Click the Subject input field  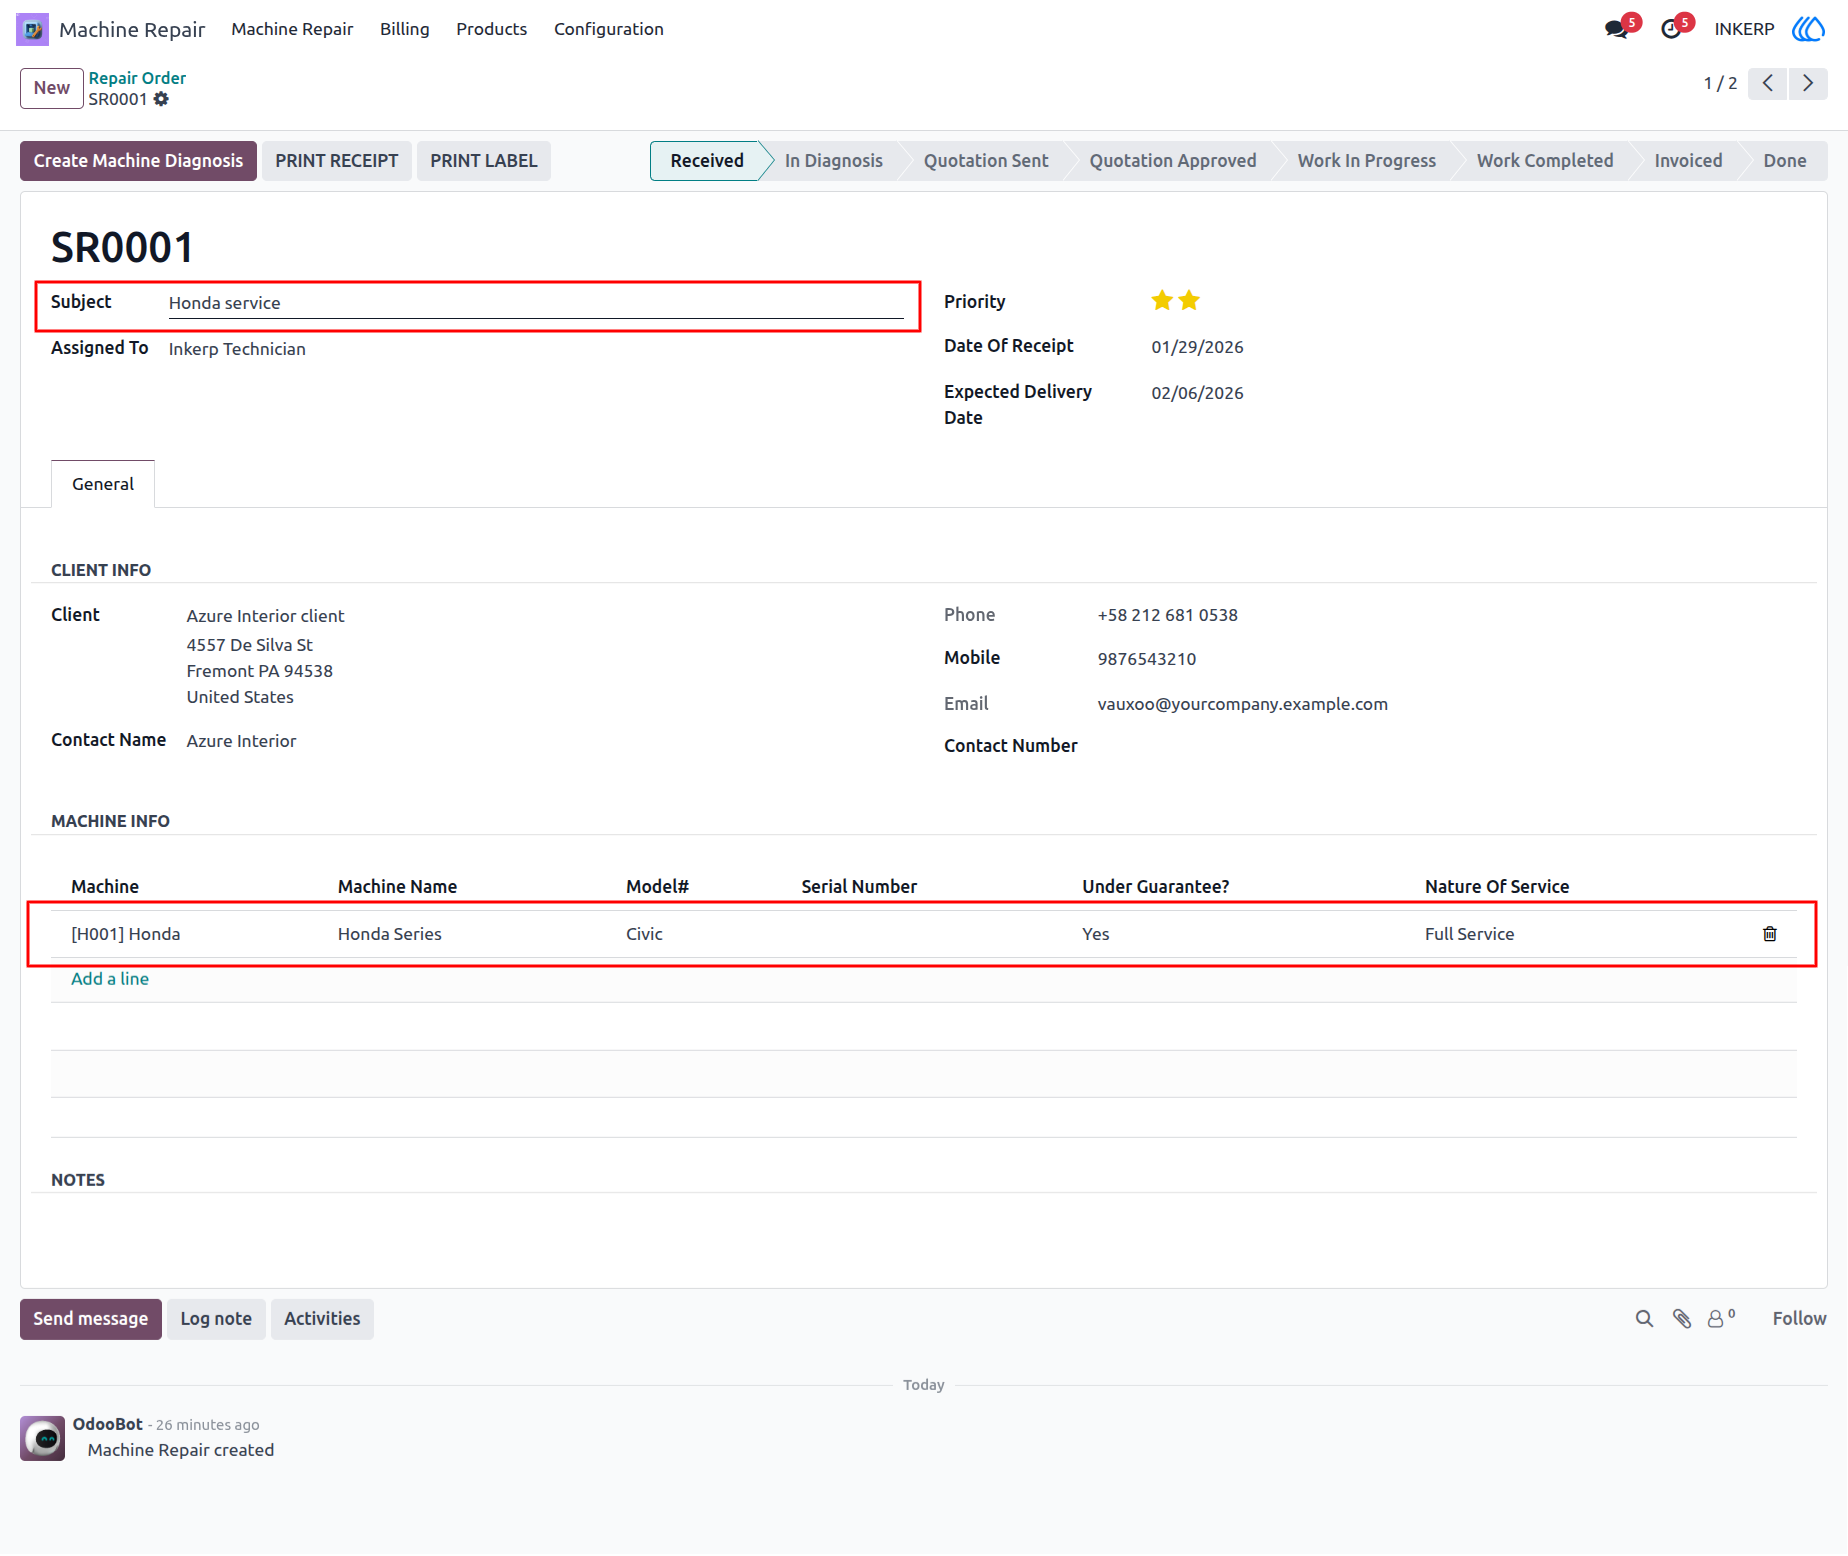point(536,303)
